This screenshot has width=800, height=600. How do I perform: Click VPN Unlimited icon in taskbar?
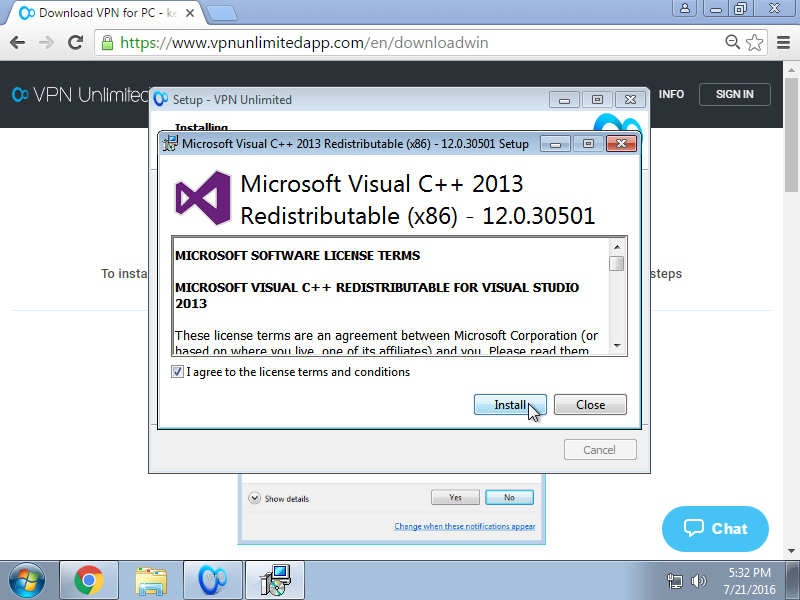[213, 580]
